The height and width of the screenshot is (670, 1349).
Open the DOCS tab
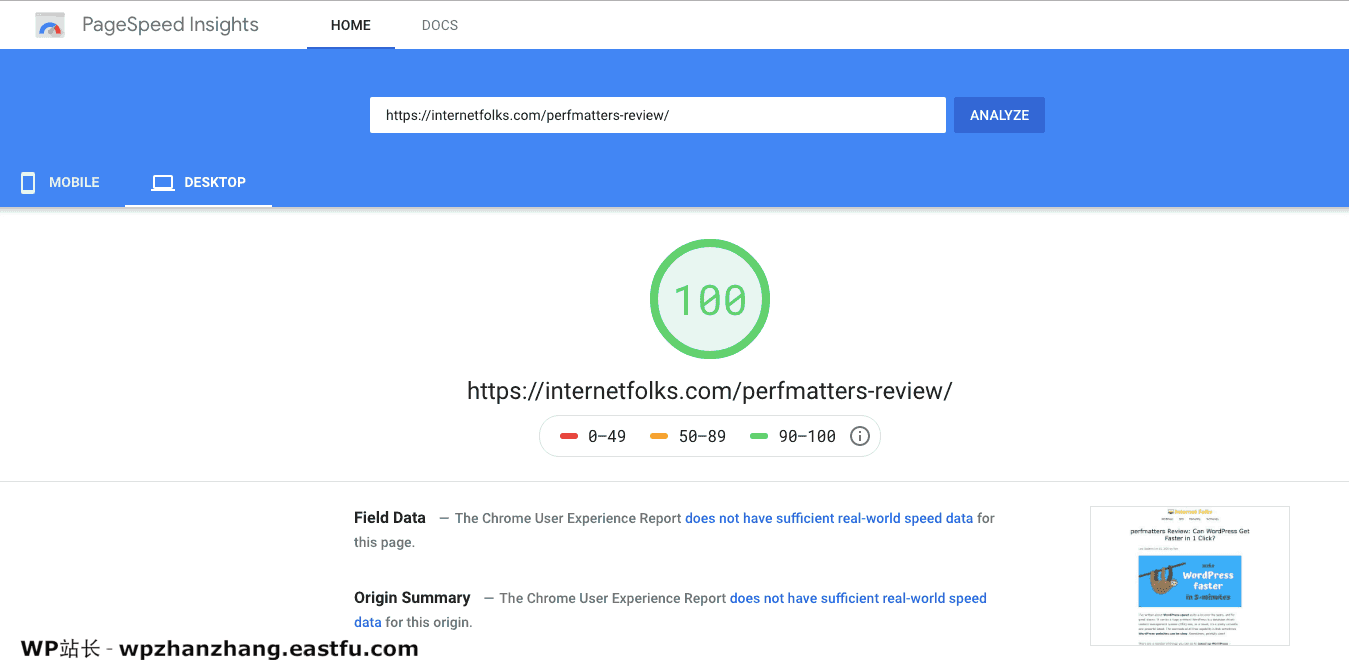point(440,25)
